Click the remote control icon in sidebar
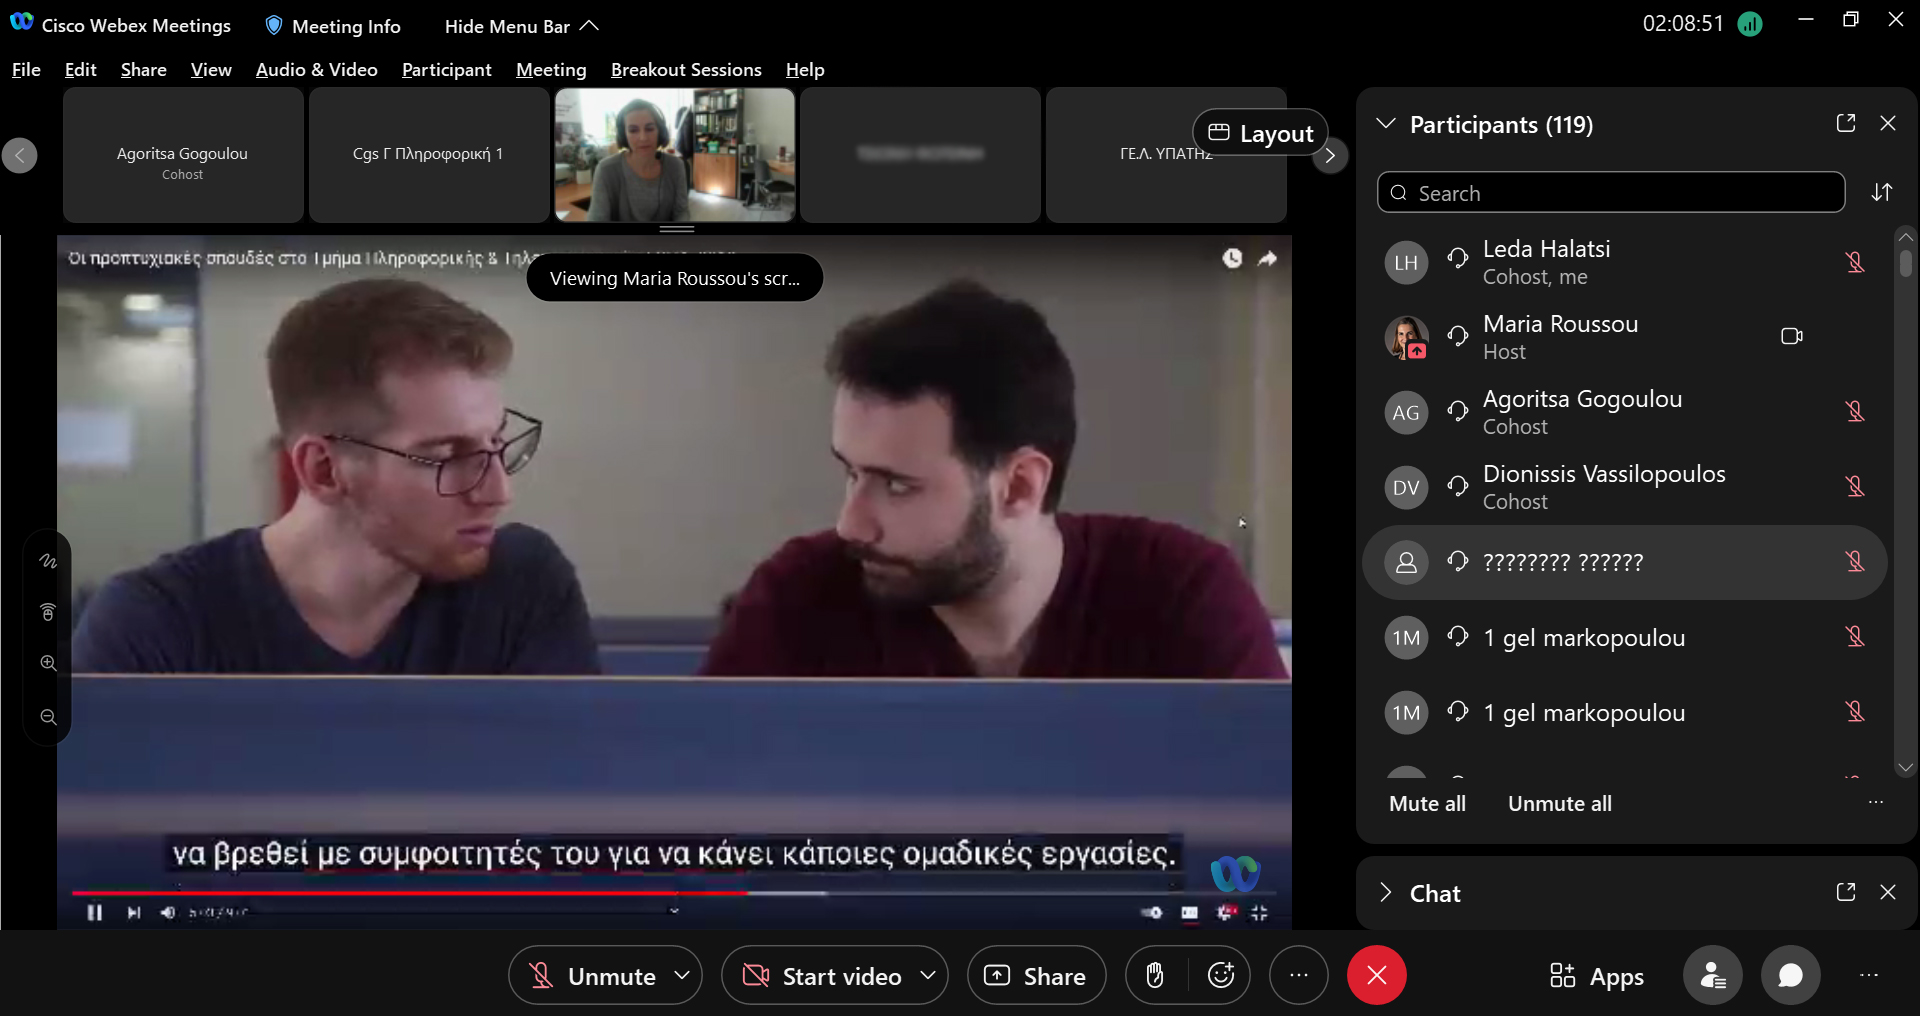 [47, 612]
